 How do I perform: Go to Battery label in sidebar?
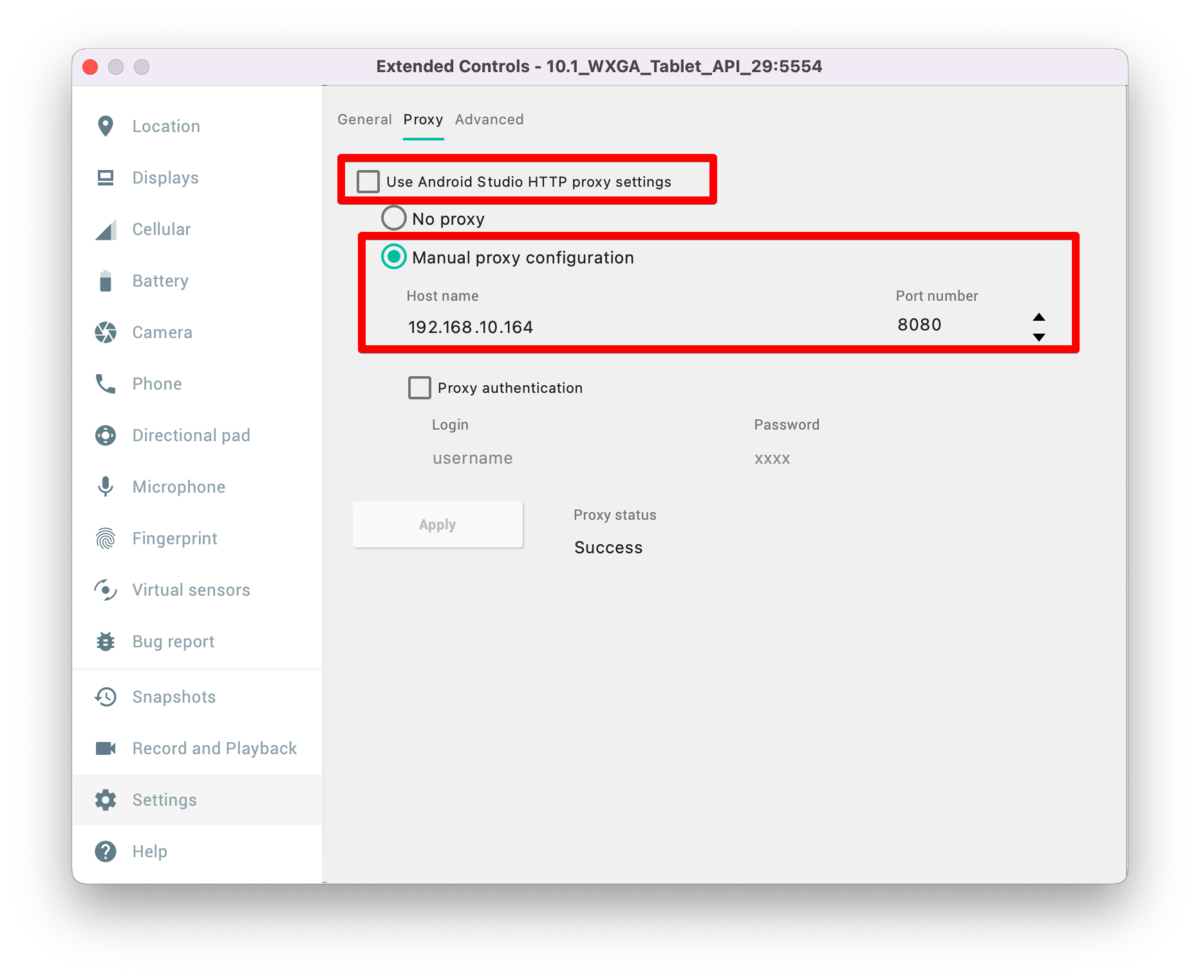160,281
